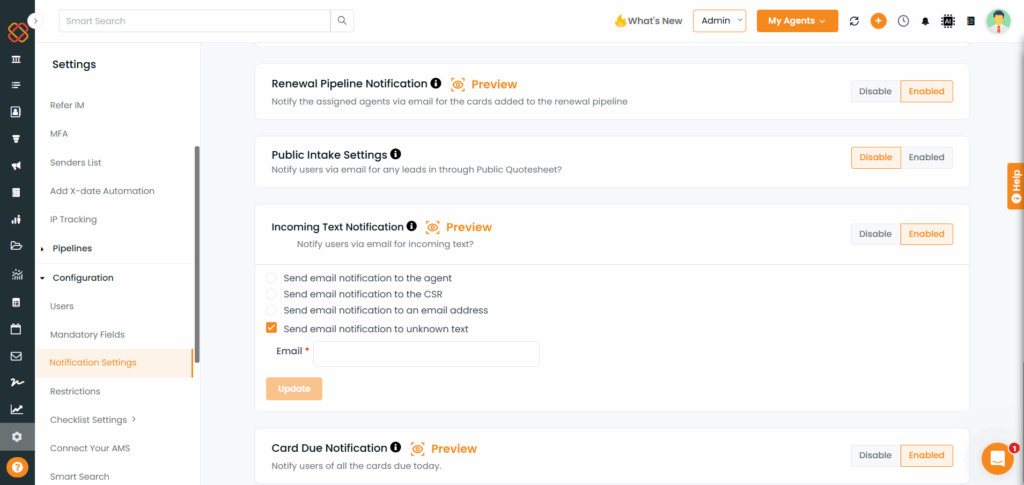Viewport: 1024px width, 485px height.
Task: Open the My Agents dropdown
Action: click(797, 21)
